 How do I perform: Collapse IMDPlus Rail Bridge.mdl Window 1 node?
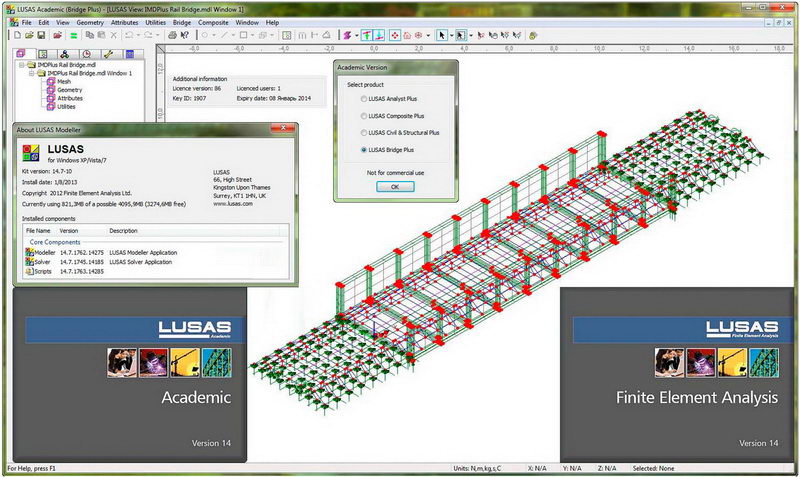coord(29,73)
